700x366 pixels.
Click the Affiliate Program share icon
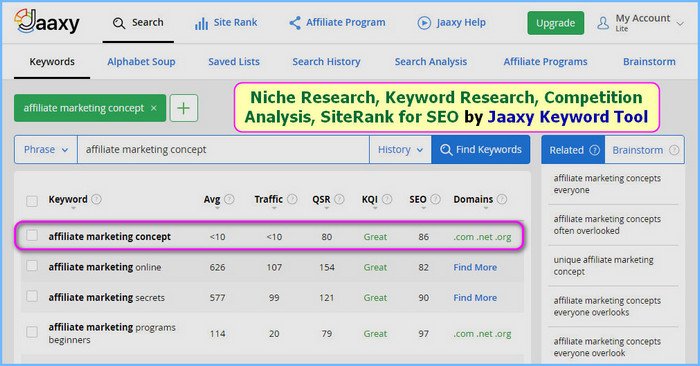point(295,23)
